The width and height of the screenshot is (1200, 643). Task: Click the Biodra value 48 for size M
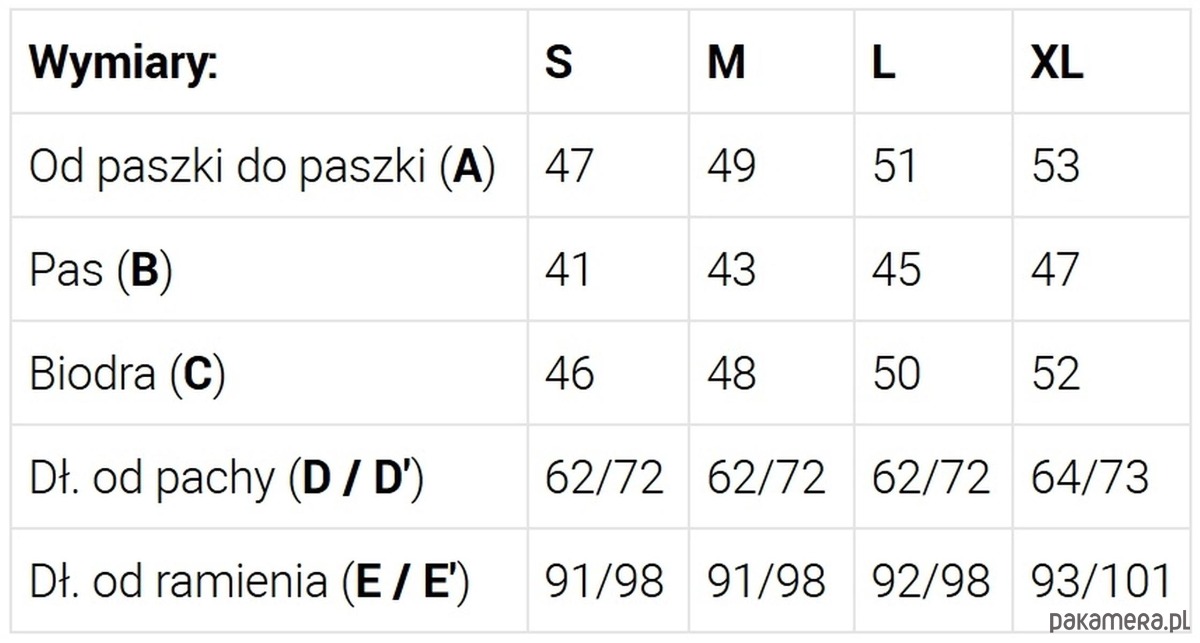coord(732,374)
